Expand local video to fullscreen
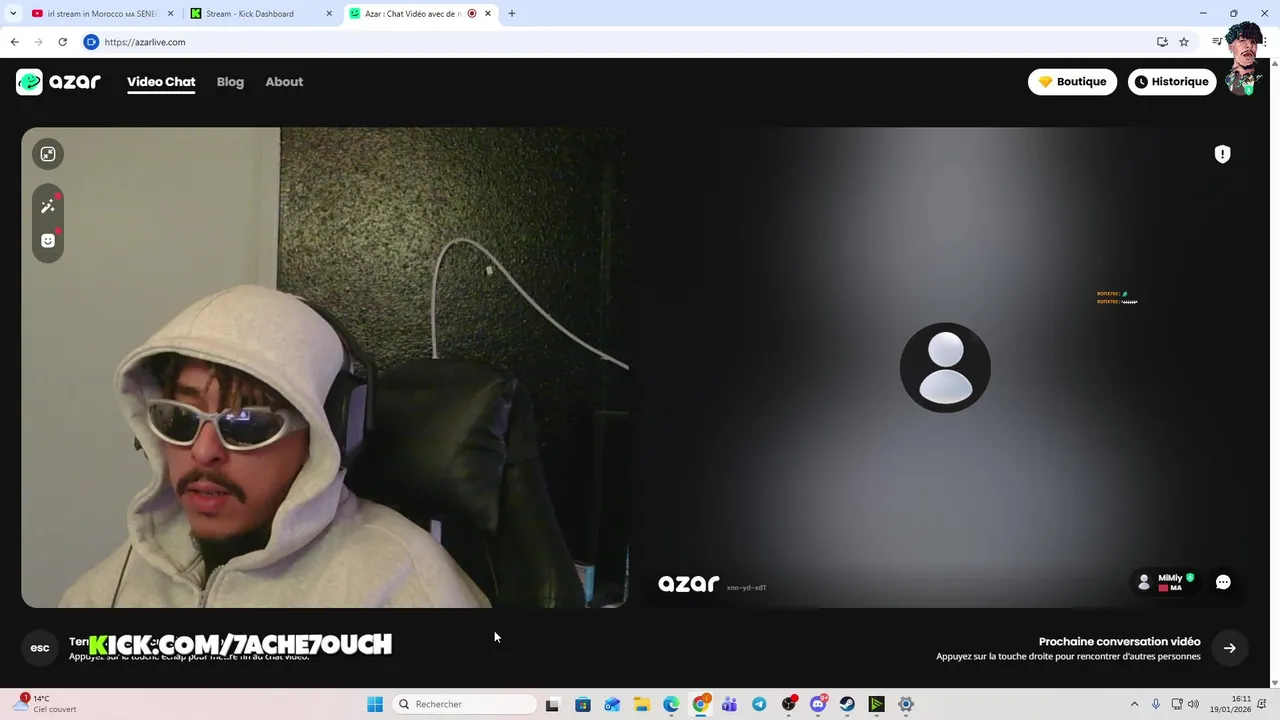The image size is (1280, 720). [48, 154]
